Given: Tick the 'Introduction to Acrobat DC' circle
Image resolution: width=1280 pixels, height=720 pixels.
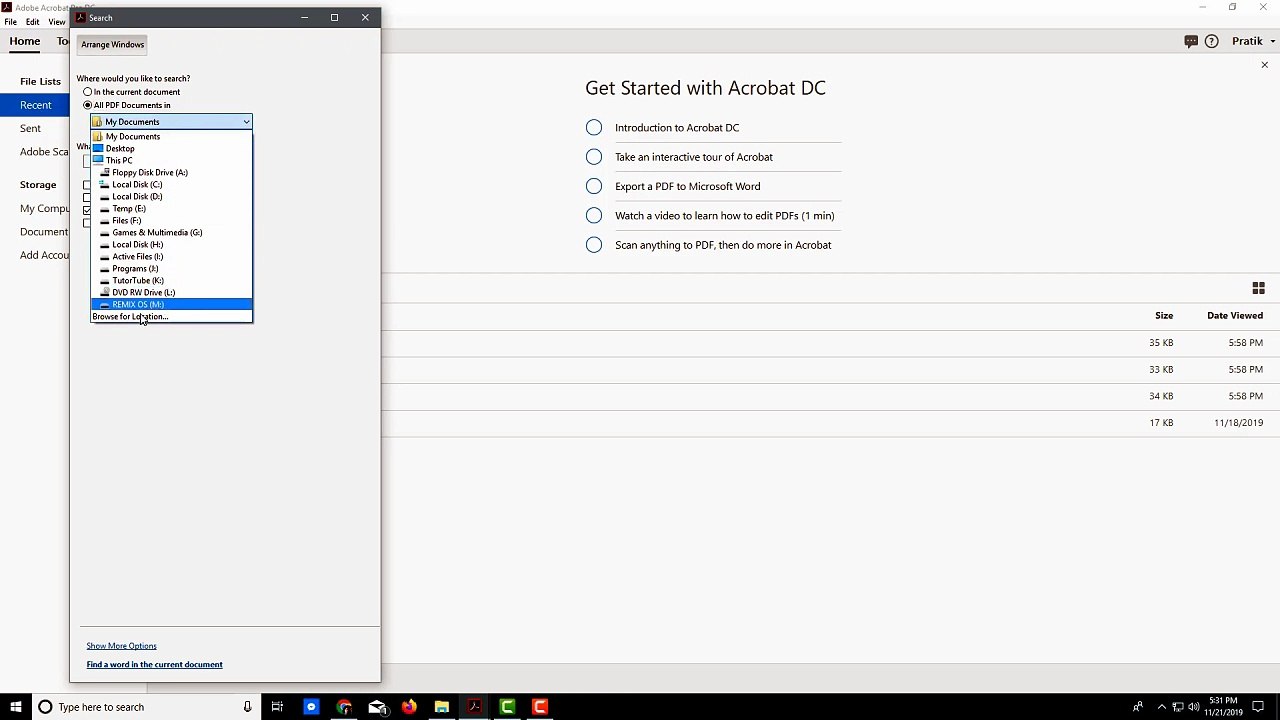Looking at the screenshot, I should 594,128.
